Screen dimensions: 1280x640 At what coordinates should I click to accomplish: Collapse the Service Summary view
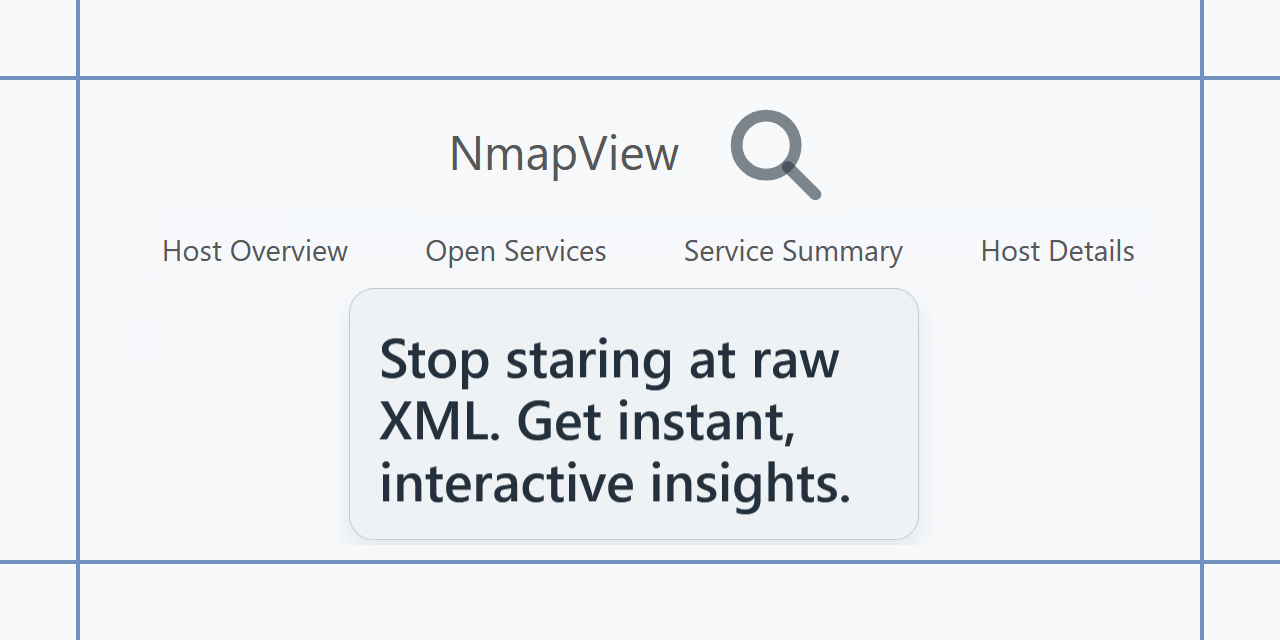pos(792,251)
